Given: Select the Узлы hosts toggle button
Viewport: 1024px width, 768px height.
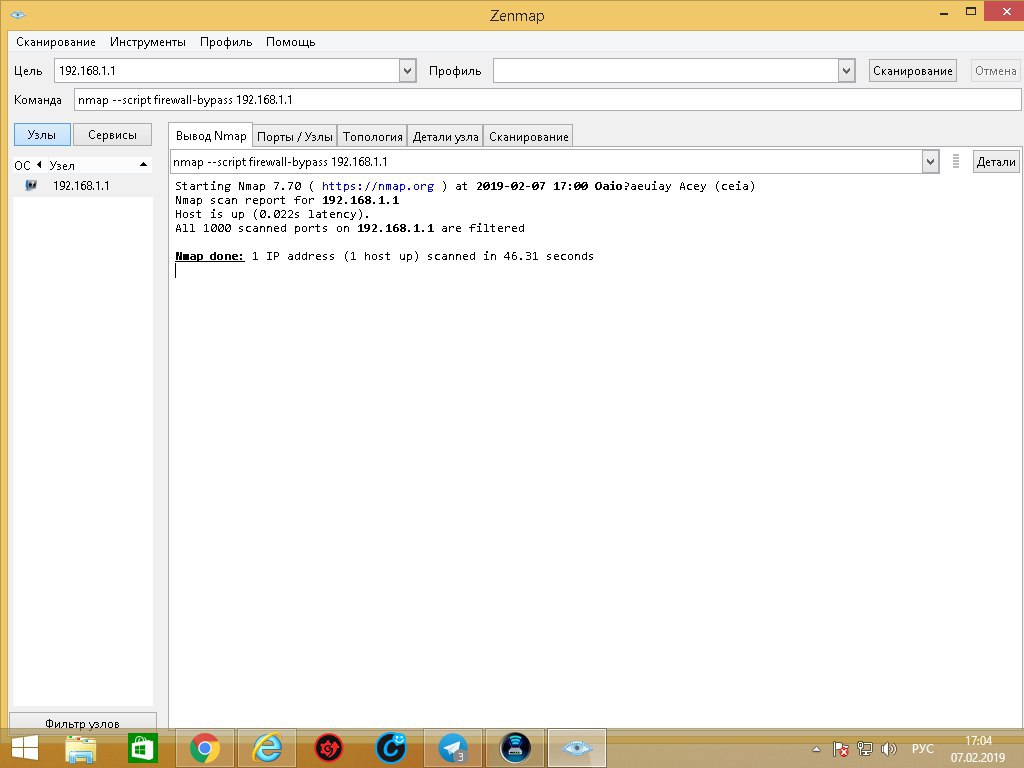Looking at the screenshot, I should point(42,135).
